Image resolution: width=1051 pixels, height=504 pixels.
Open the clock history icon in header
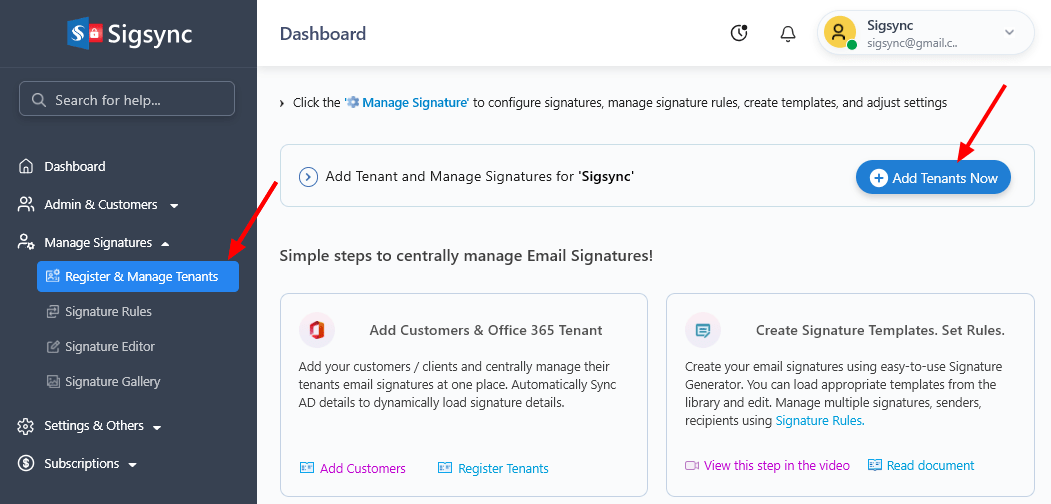[739, 33]
